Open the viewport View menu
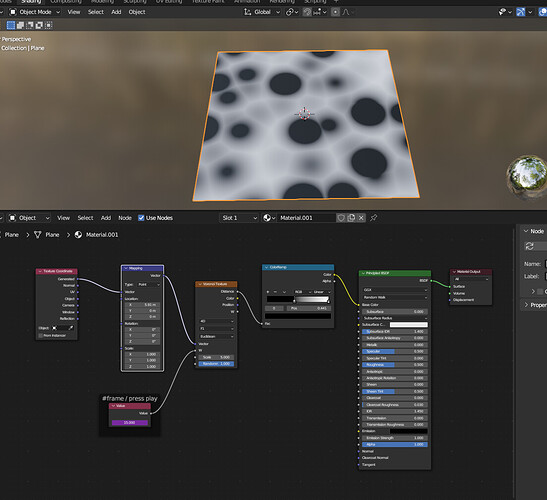 pyautogui.click(x=74, y=12)
